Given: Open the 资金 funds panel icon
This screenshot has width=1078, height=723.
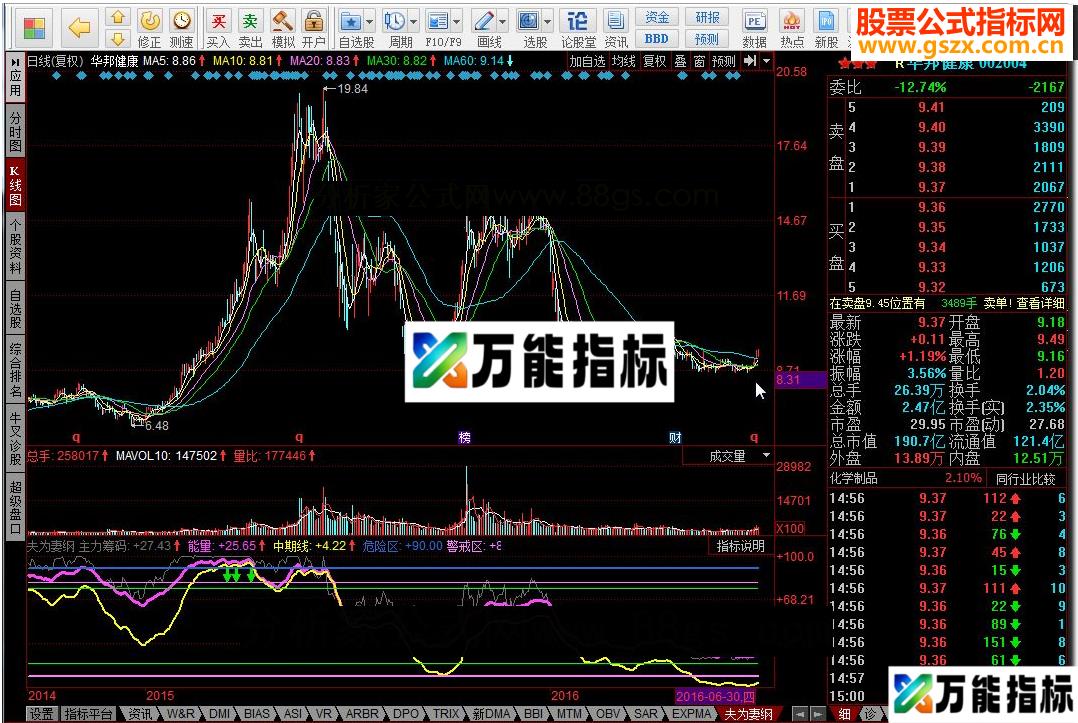Looking at the screenshot, I should tap(658, 16).
